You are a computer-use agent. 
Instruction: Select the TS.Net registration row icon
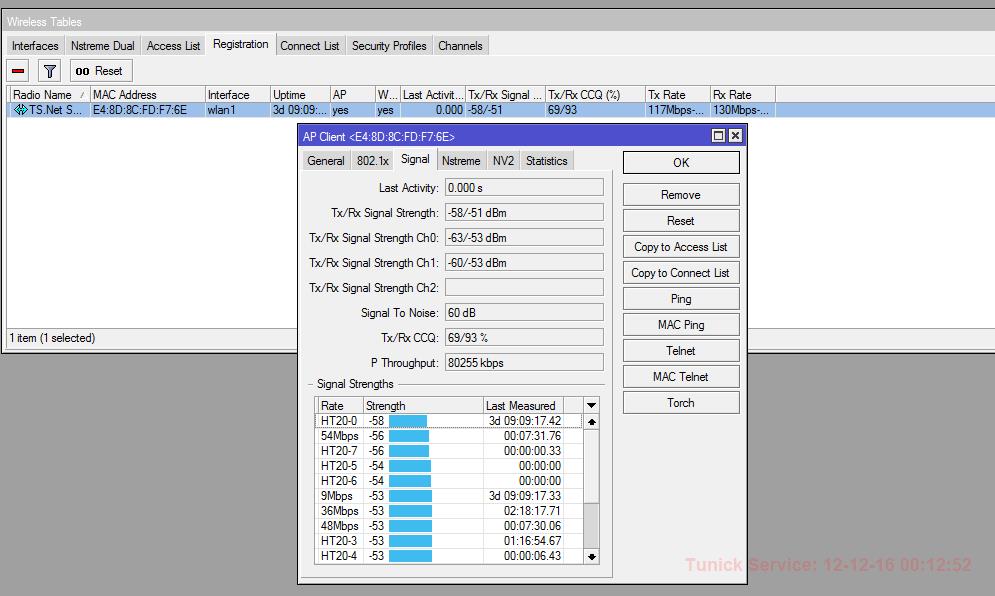tap(20, 110)
